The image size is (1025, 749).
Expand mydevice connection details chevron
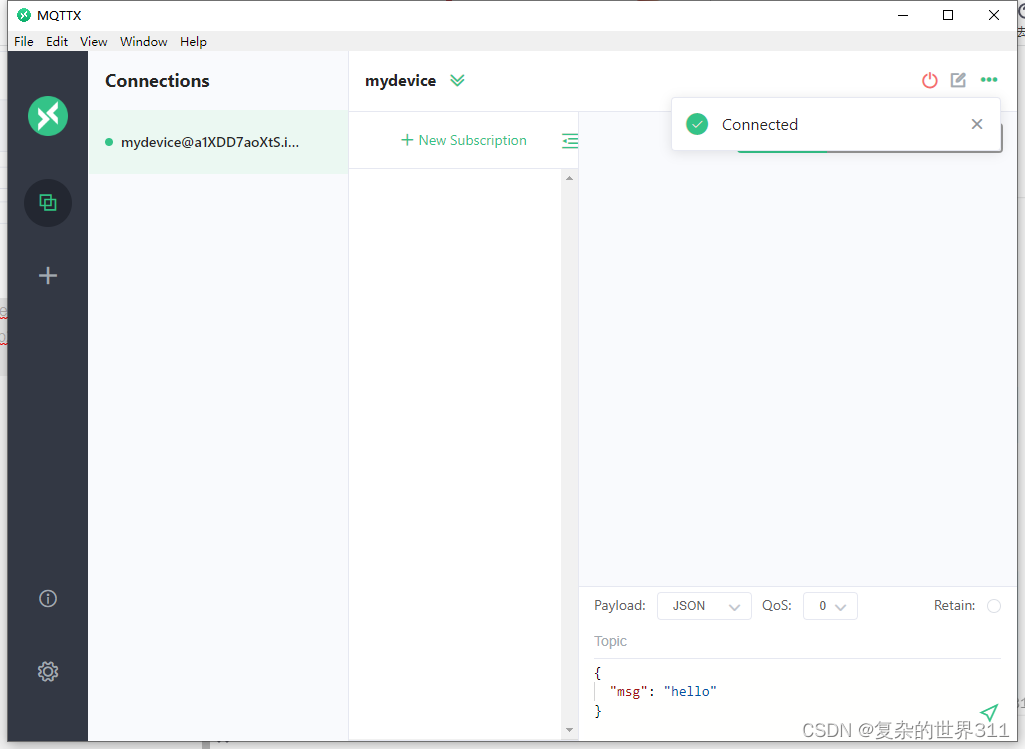458,80
